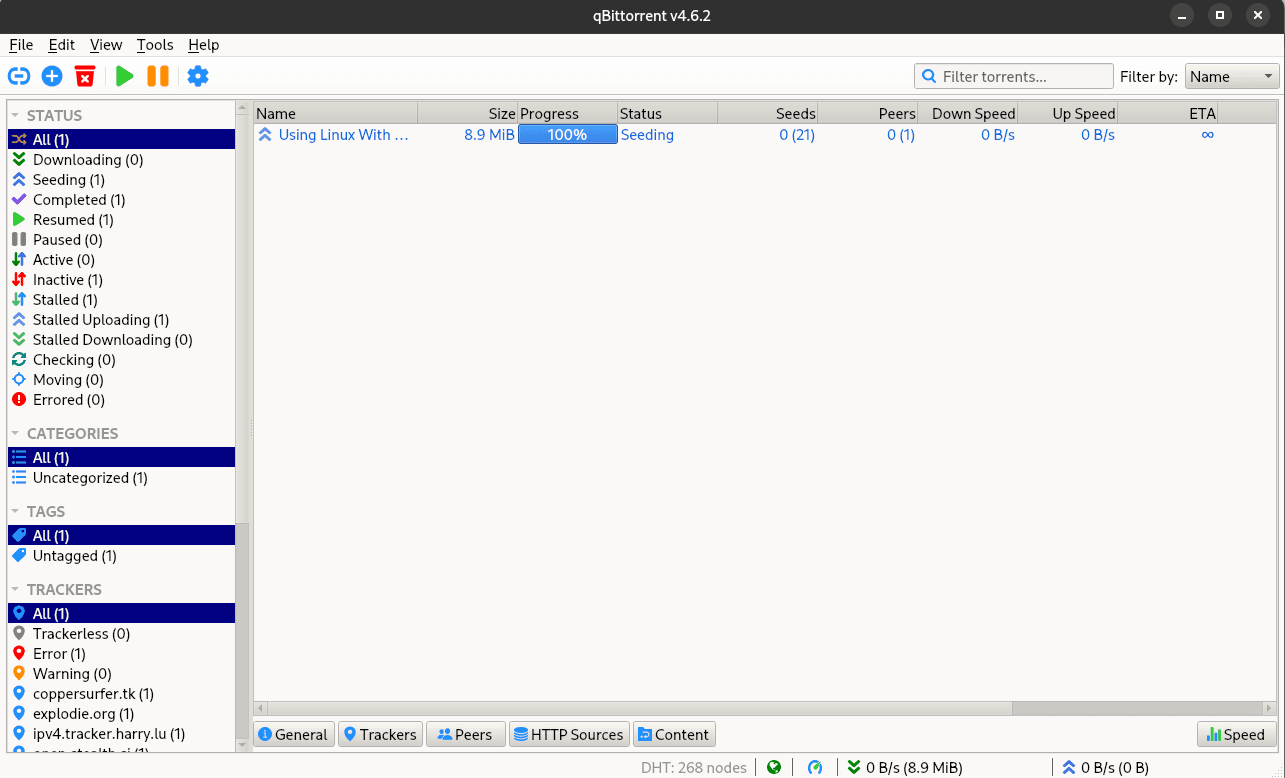
Task: Open Options with the blue gear icon
Action: pos(198,76)
